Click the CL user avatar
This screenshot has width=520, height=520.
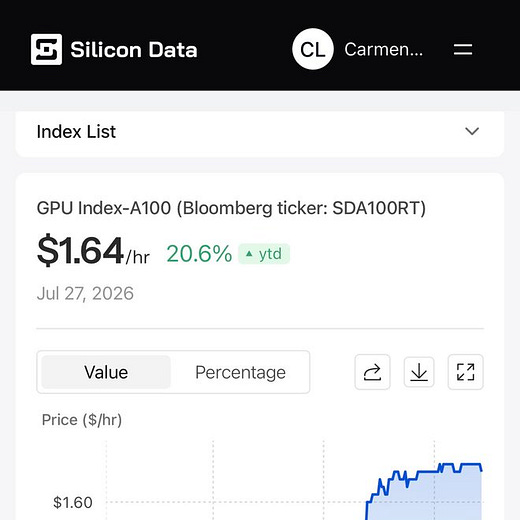click(x=313, y=49)
